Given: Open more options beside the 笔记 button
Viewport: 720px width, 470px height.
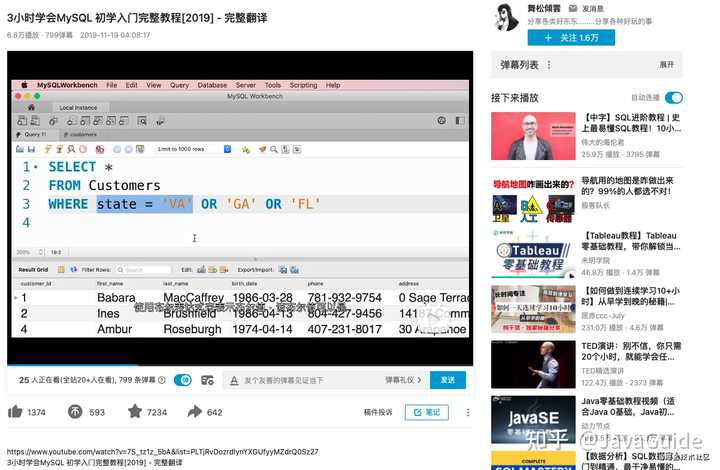Looking at the screenshot, I should [467, 412].
